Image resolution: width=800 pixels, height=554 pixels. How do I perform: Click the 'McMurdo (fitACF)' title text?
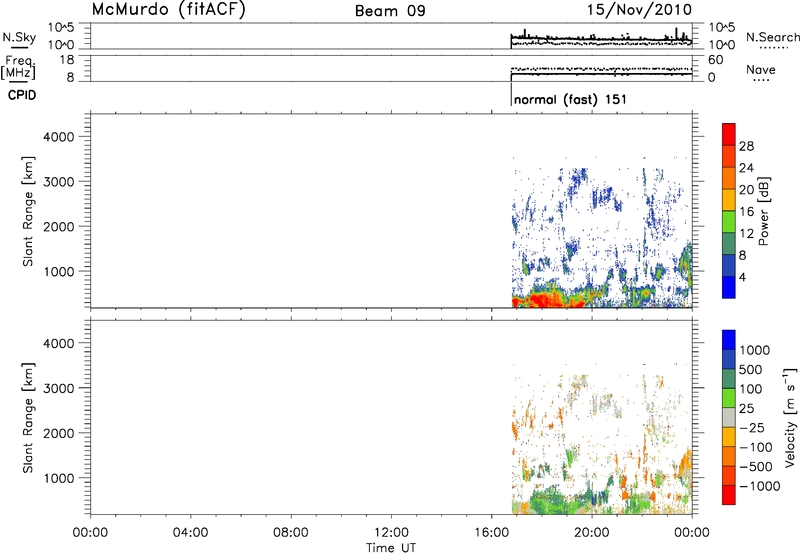point(168,10)
